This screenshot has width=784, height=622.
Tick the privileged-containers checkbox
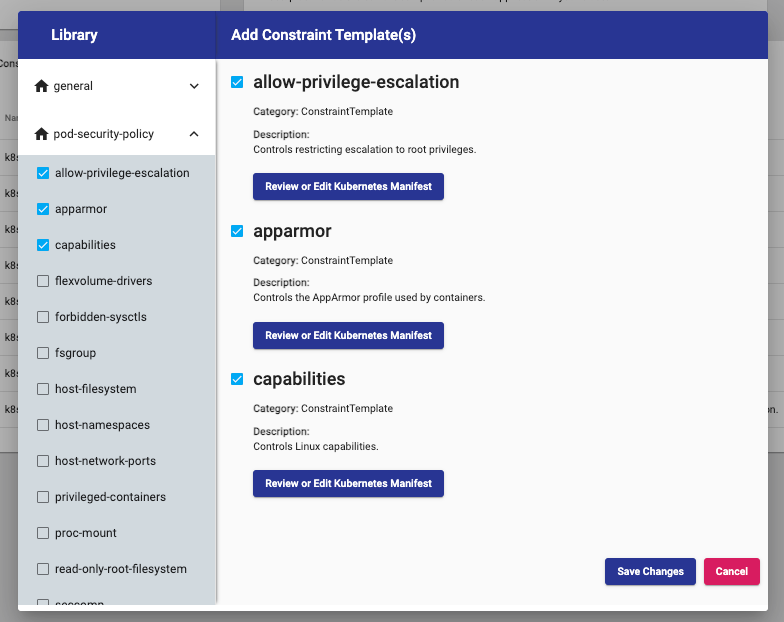43,497
